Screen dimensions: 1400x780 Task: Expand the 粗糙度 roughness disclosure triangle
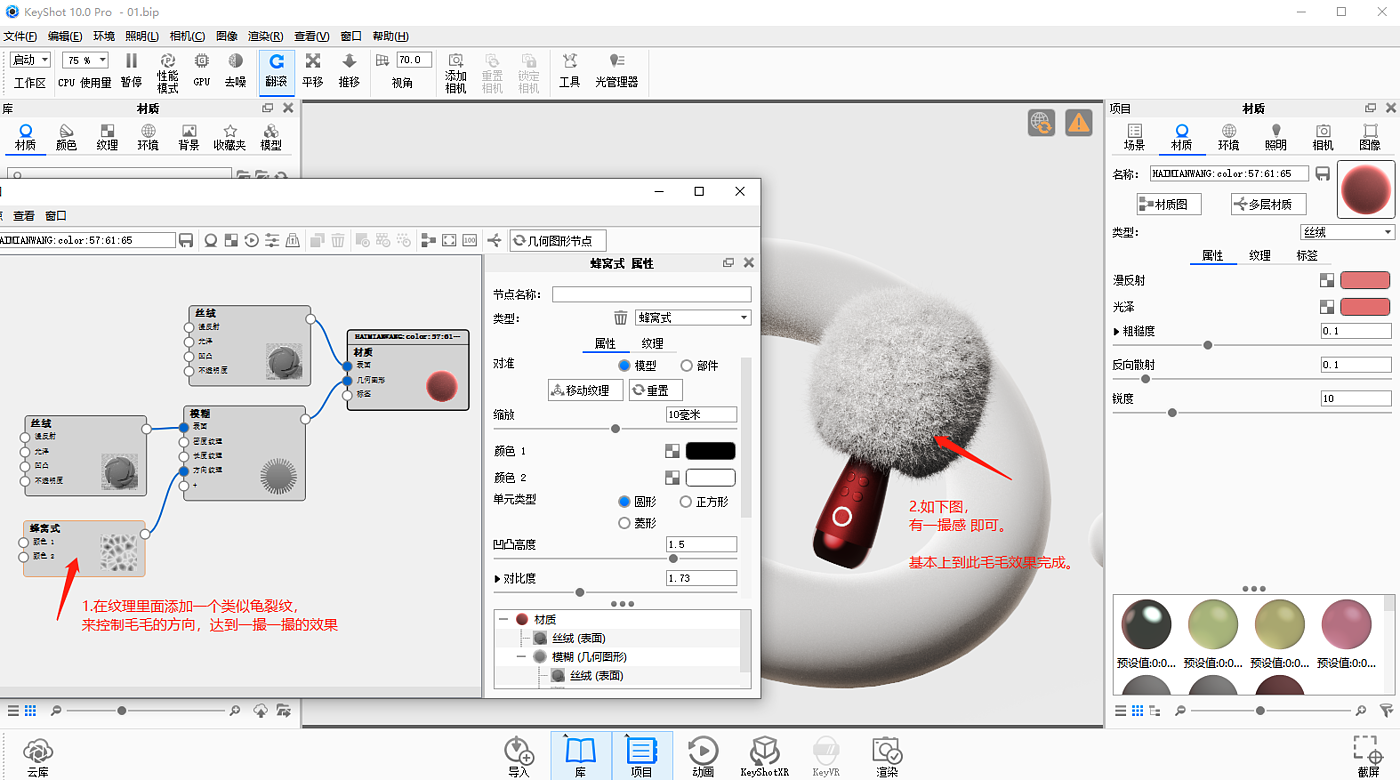[1117, 331]
